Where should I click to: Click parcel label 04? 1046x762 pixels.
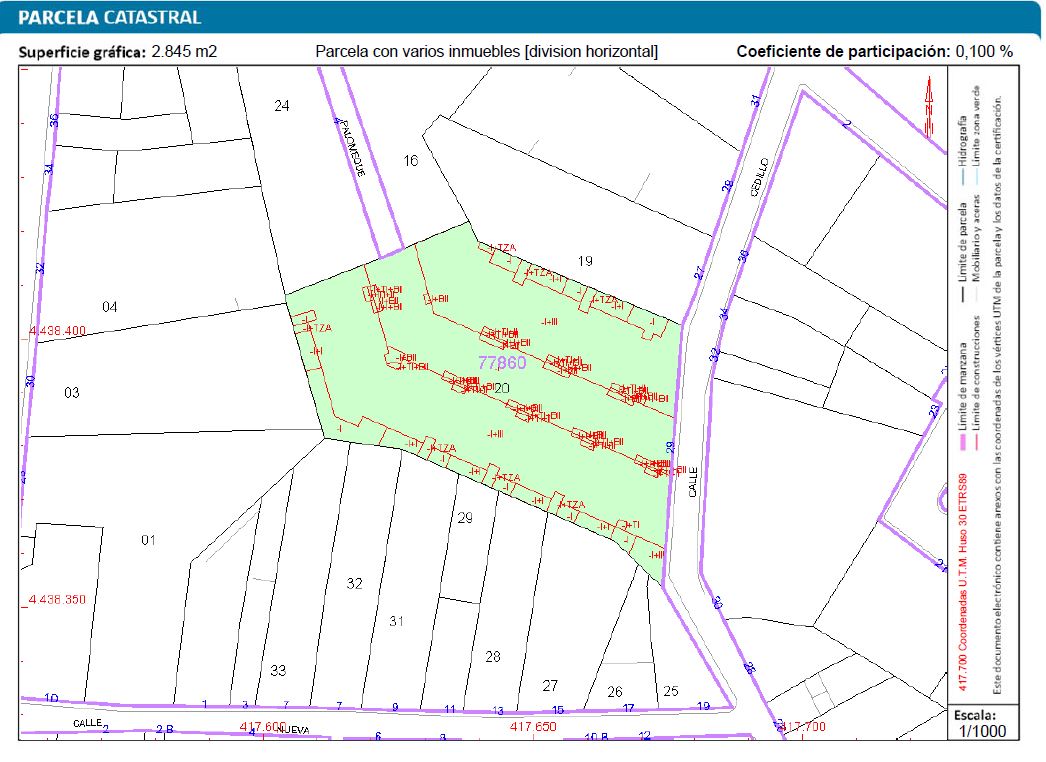click(110, 307)
